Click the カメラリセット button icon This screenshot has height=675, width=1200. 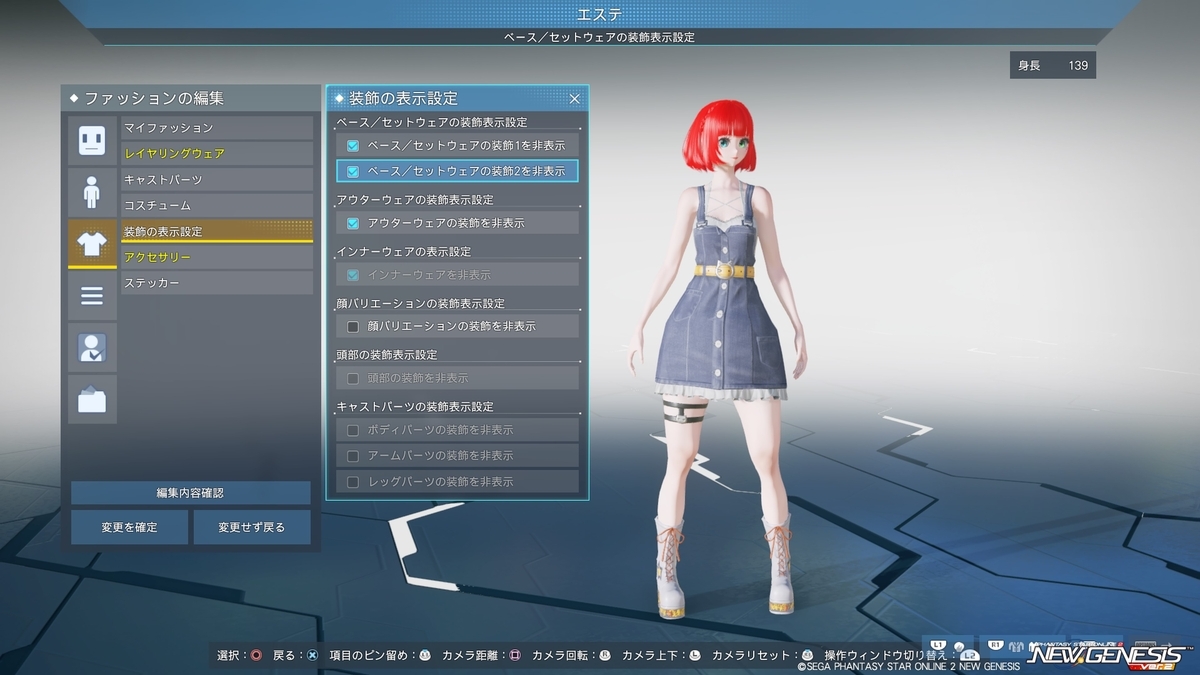[807, 656]
